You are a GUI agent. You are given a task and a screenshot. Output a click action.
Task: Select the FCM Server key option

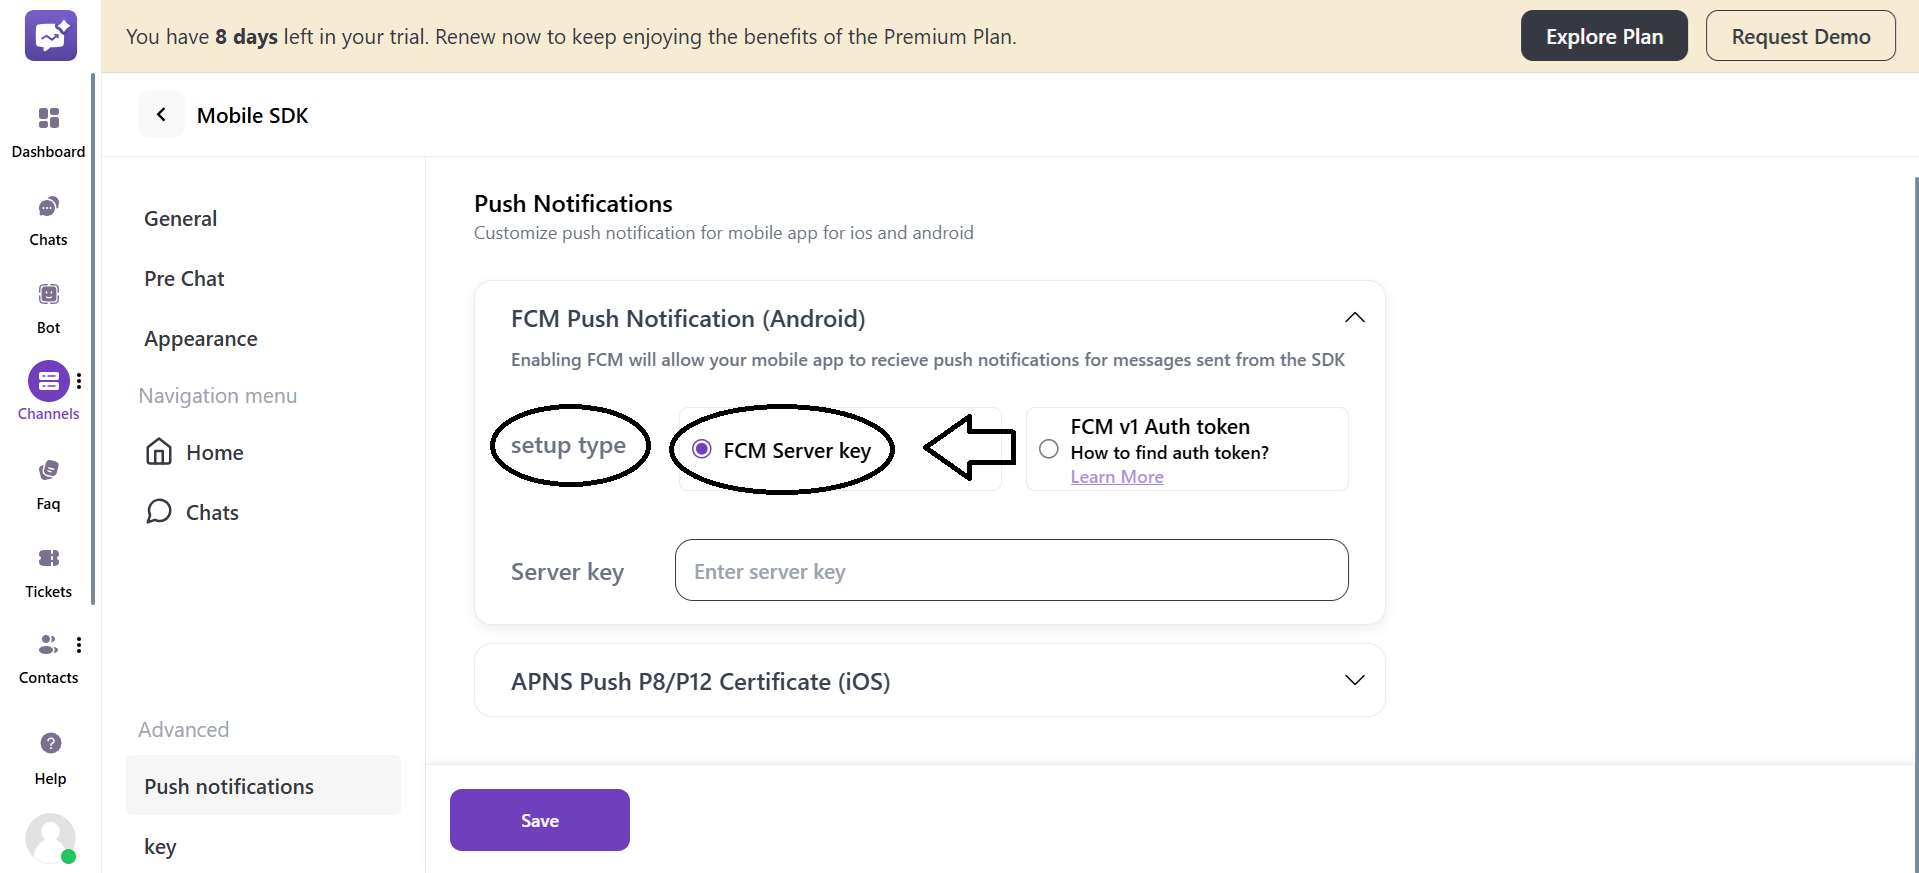pos(701,449)
